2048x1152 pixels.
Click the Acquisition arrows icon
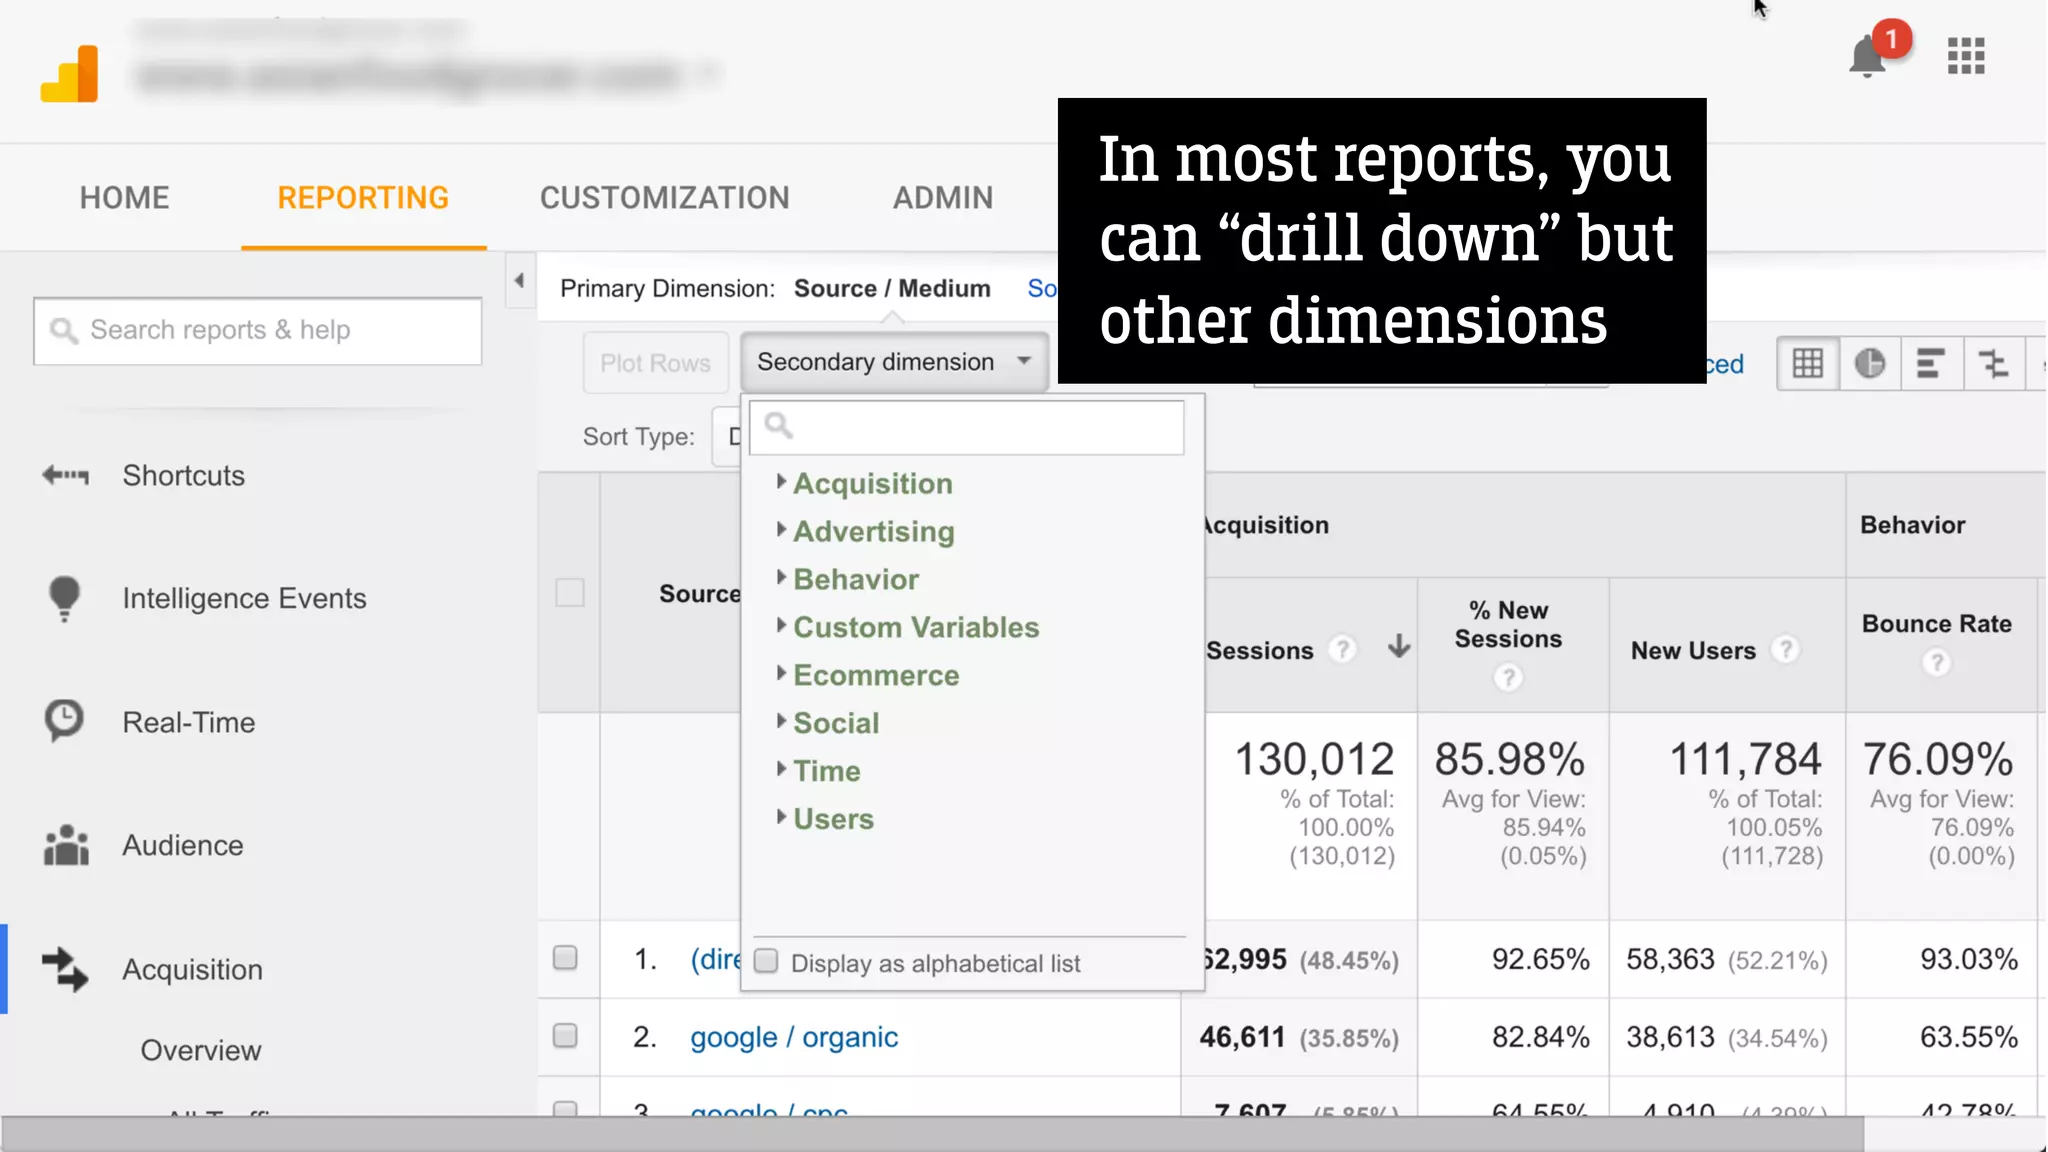[x=65, y=969]
